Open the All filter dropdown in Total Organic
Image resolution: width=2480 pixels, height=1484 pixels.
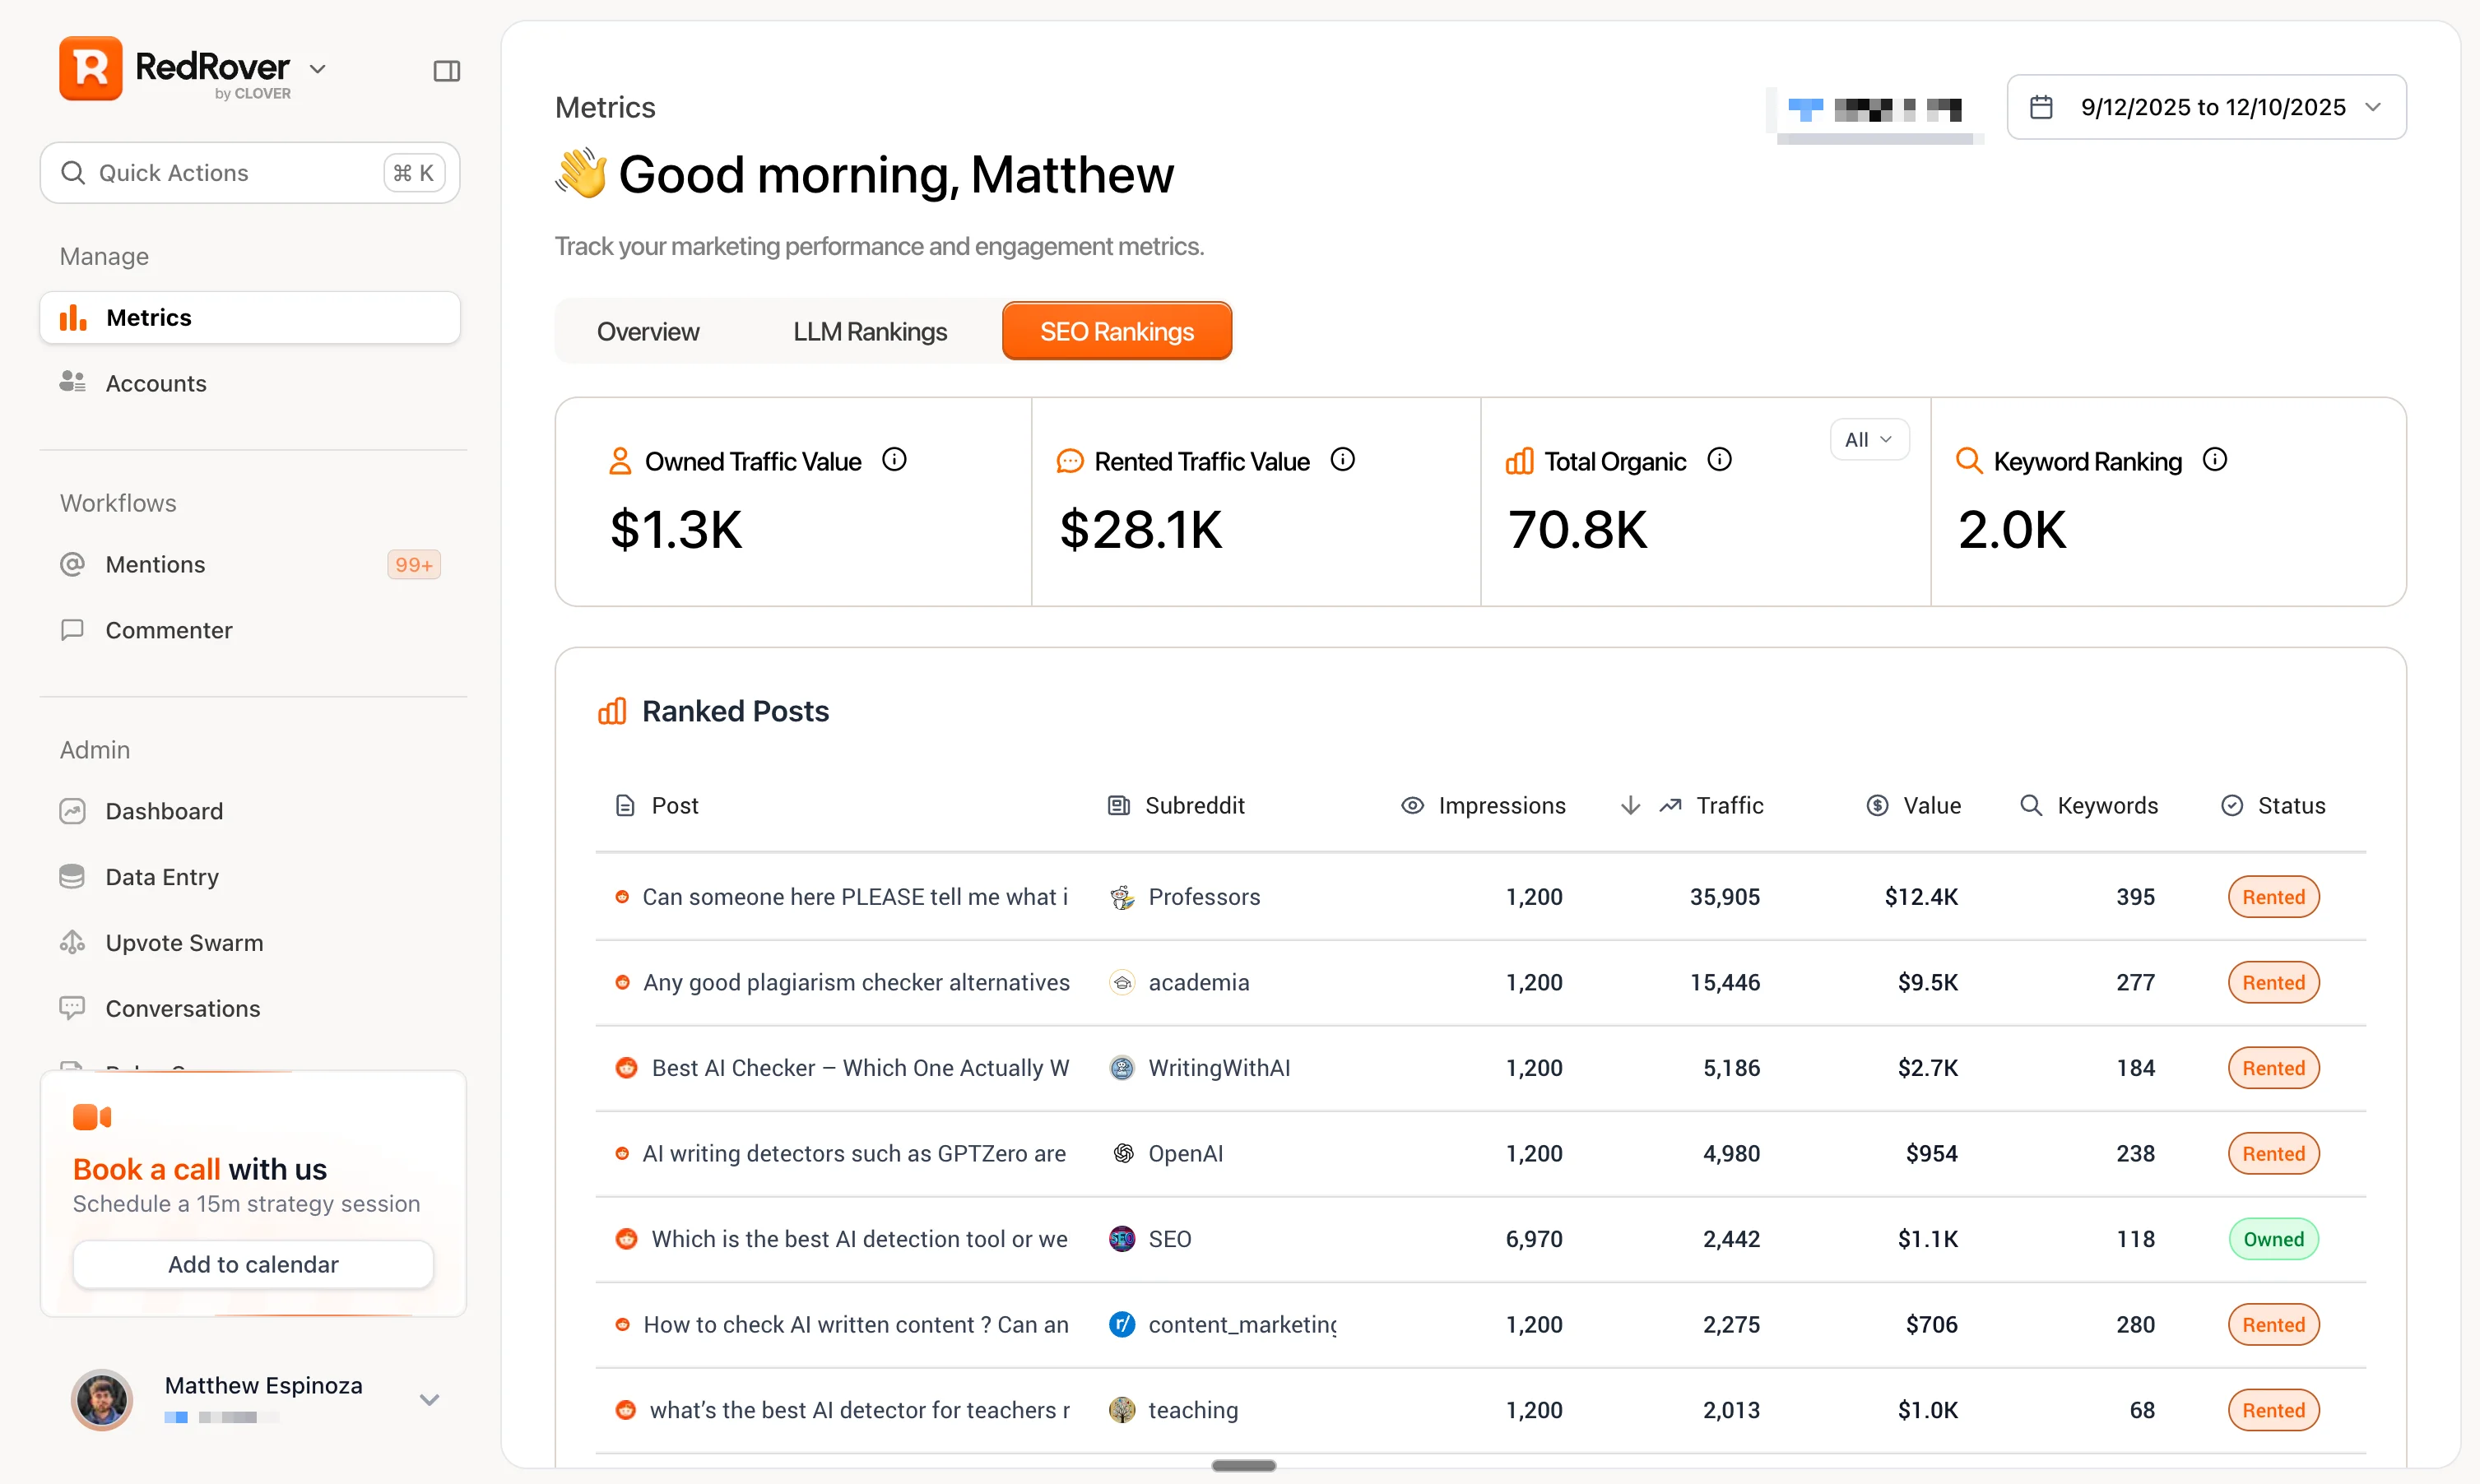click(1869, 440)
